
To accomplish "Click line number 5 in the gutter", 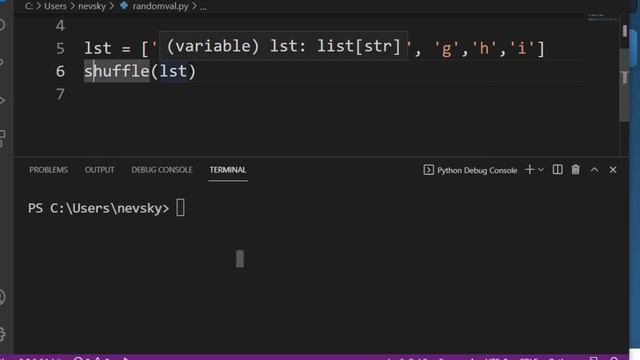I will (x=60, y=49).
